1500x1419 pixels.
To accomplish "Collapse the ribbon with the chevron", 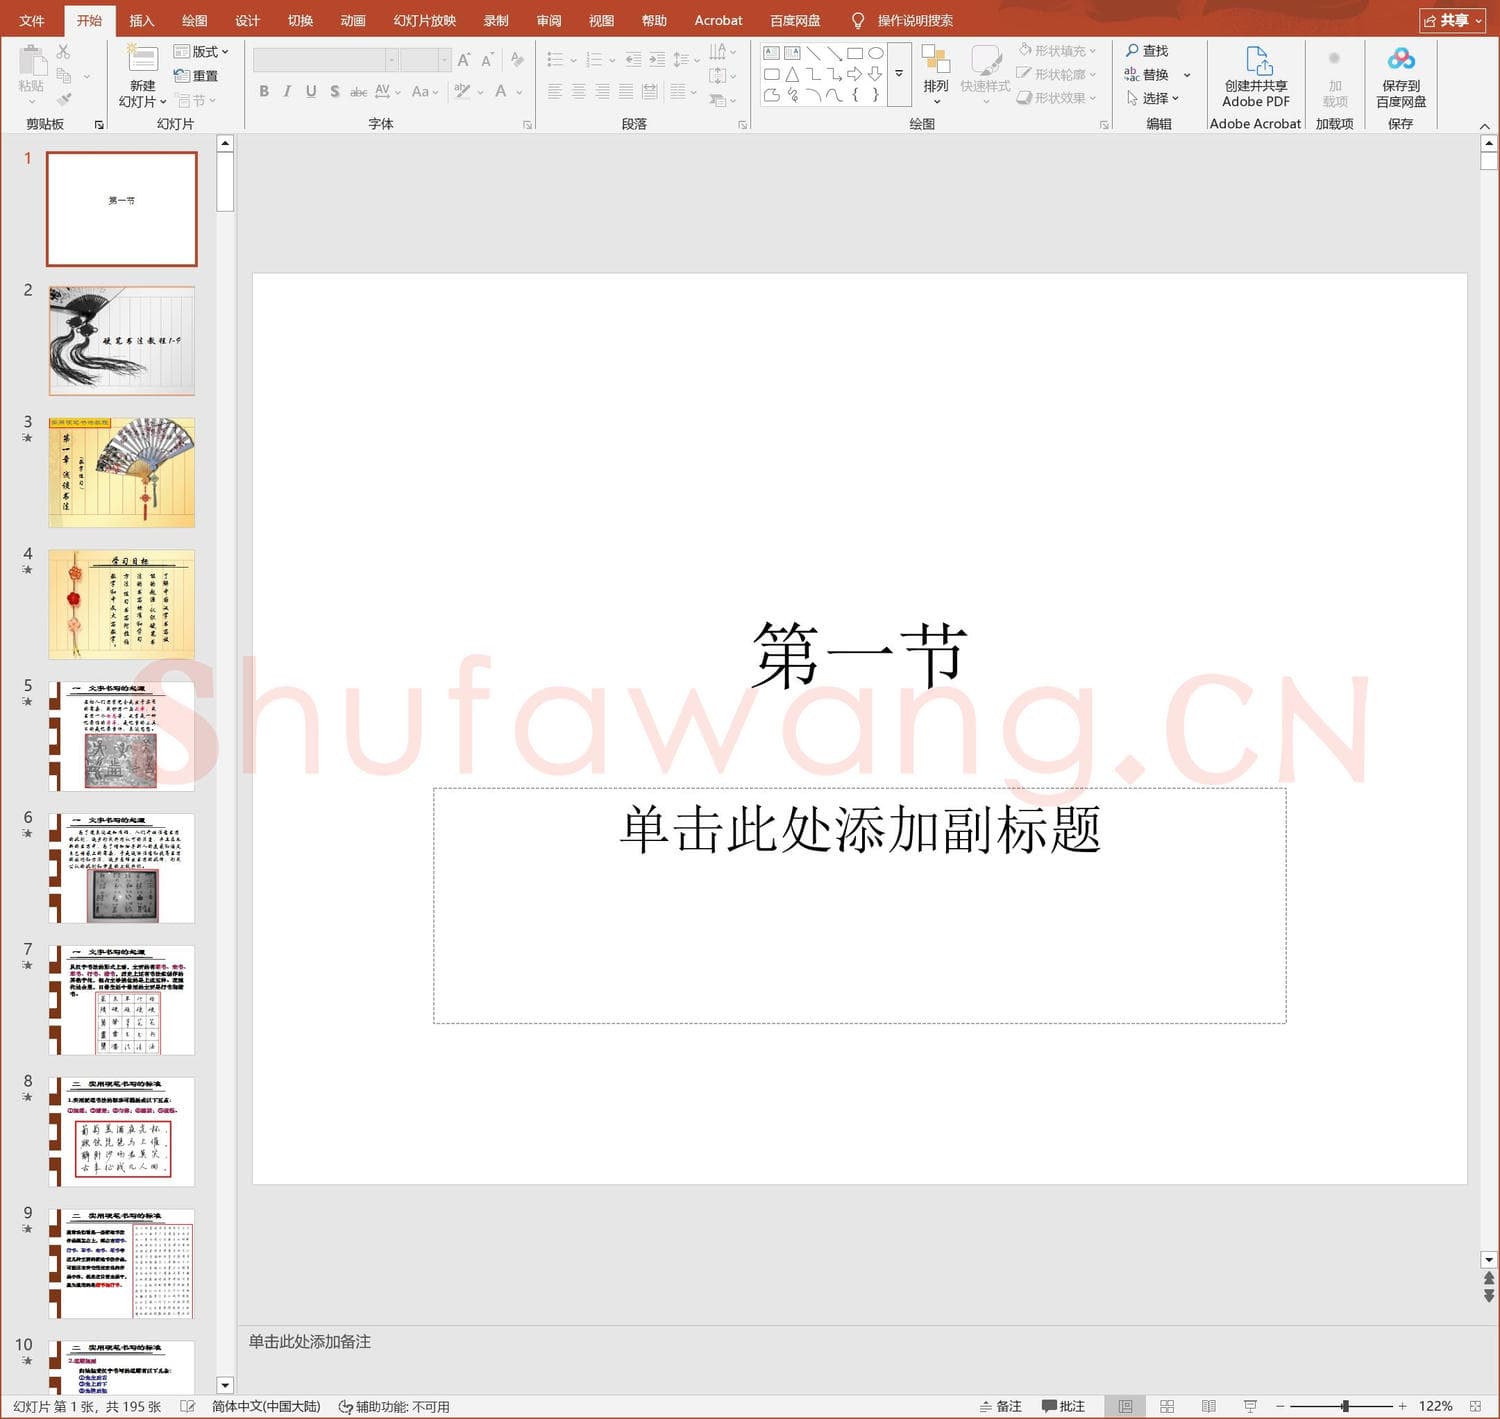I will (1485, 126).
